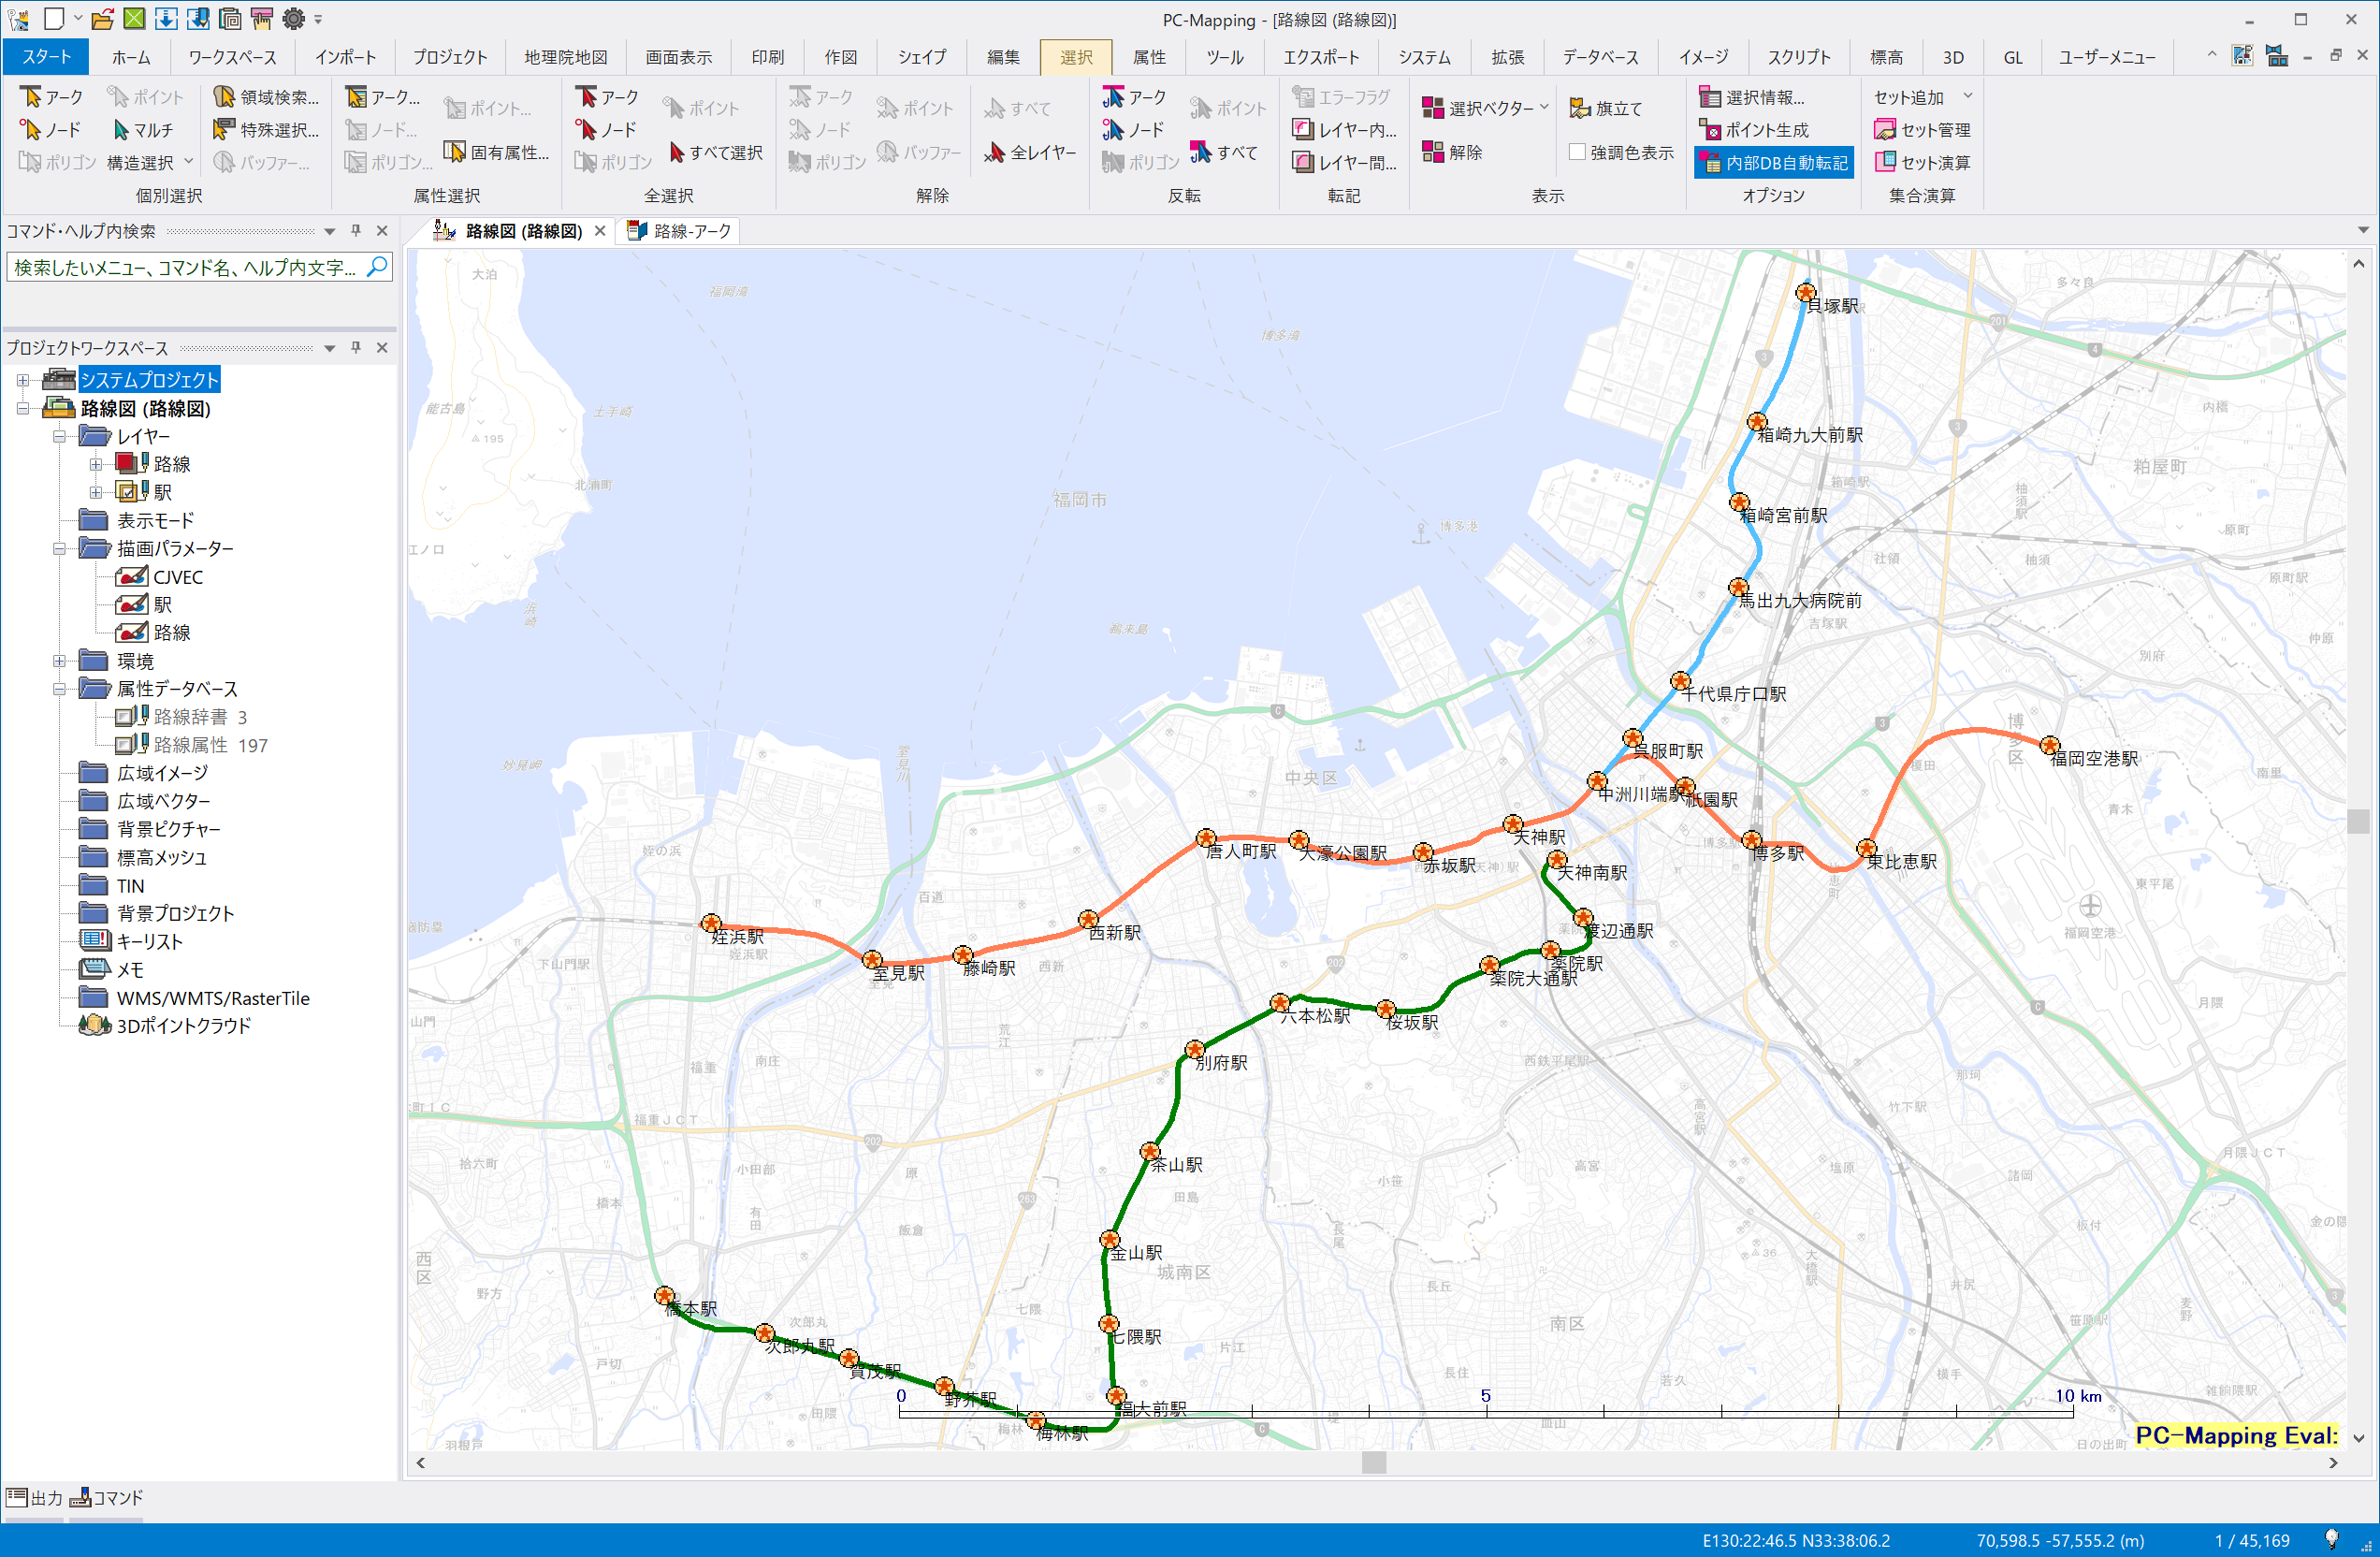Click 解除 in 表示 group
This screenshot has height=1557, width=2380.
(x=1453, y=152)
